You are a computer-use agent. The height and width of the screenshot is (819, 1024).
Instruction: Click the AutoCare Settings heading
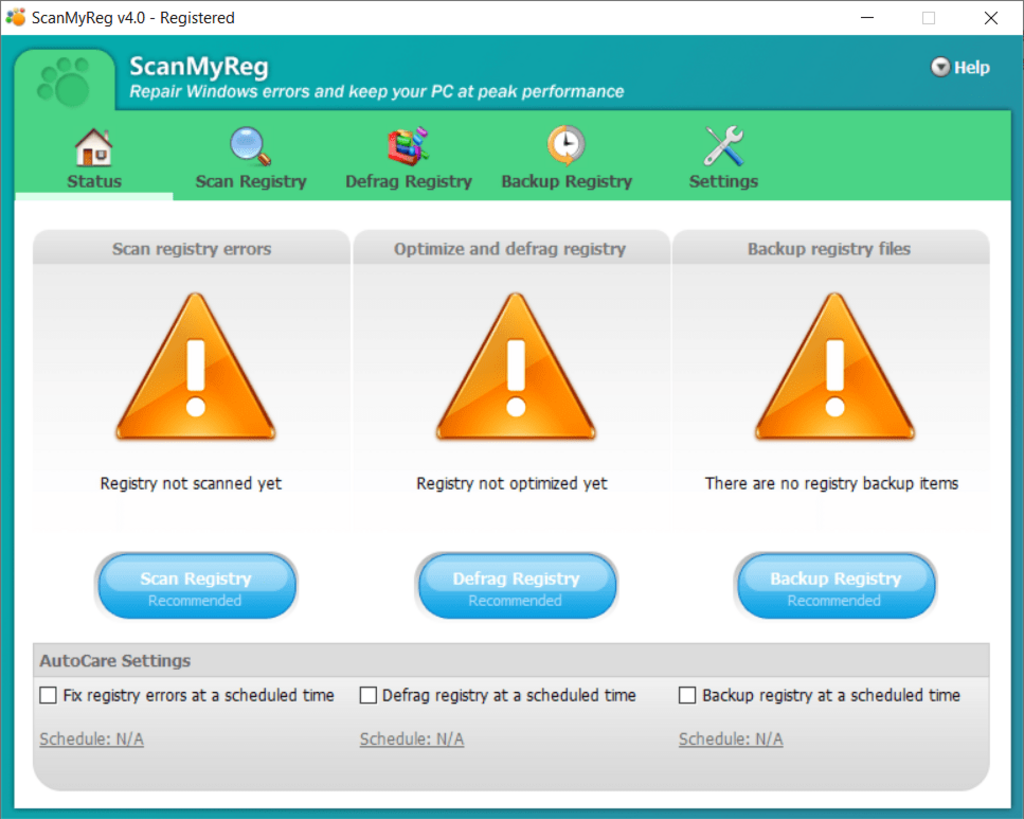point(115,660)
